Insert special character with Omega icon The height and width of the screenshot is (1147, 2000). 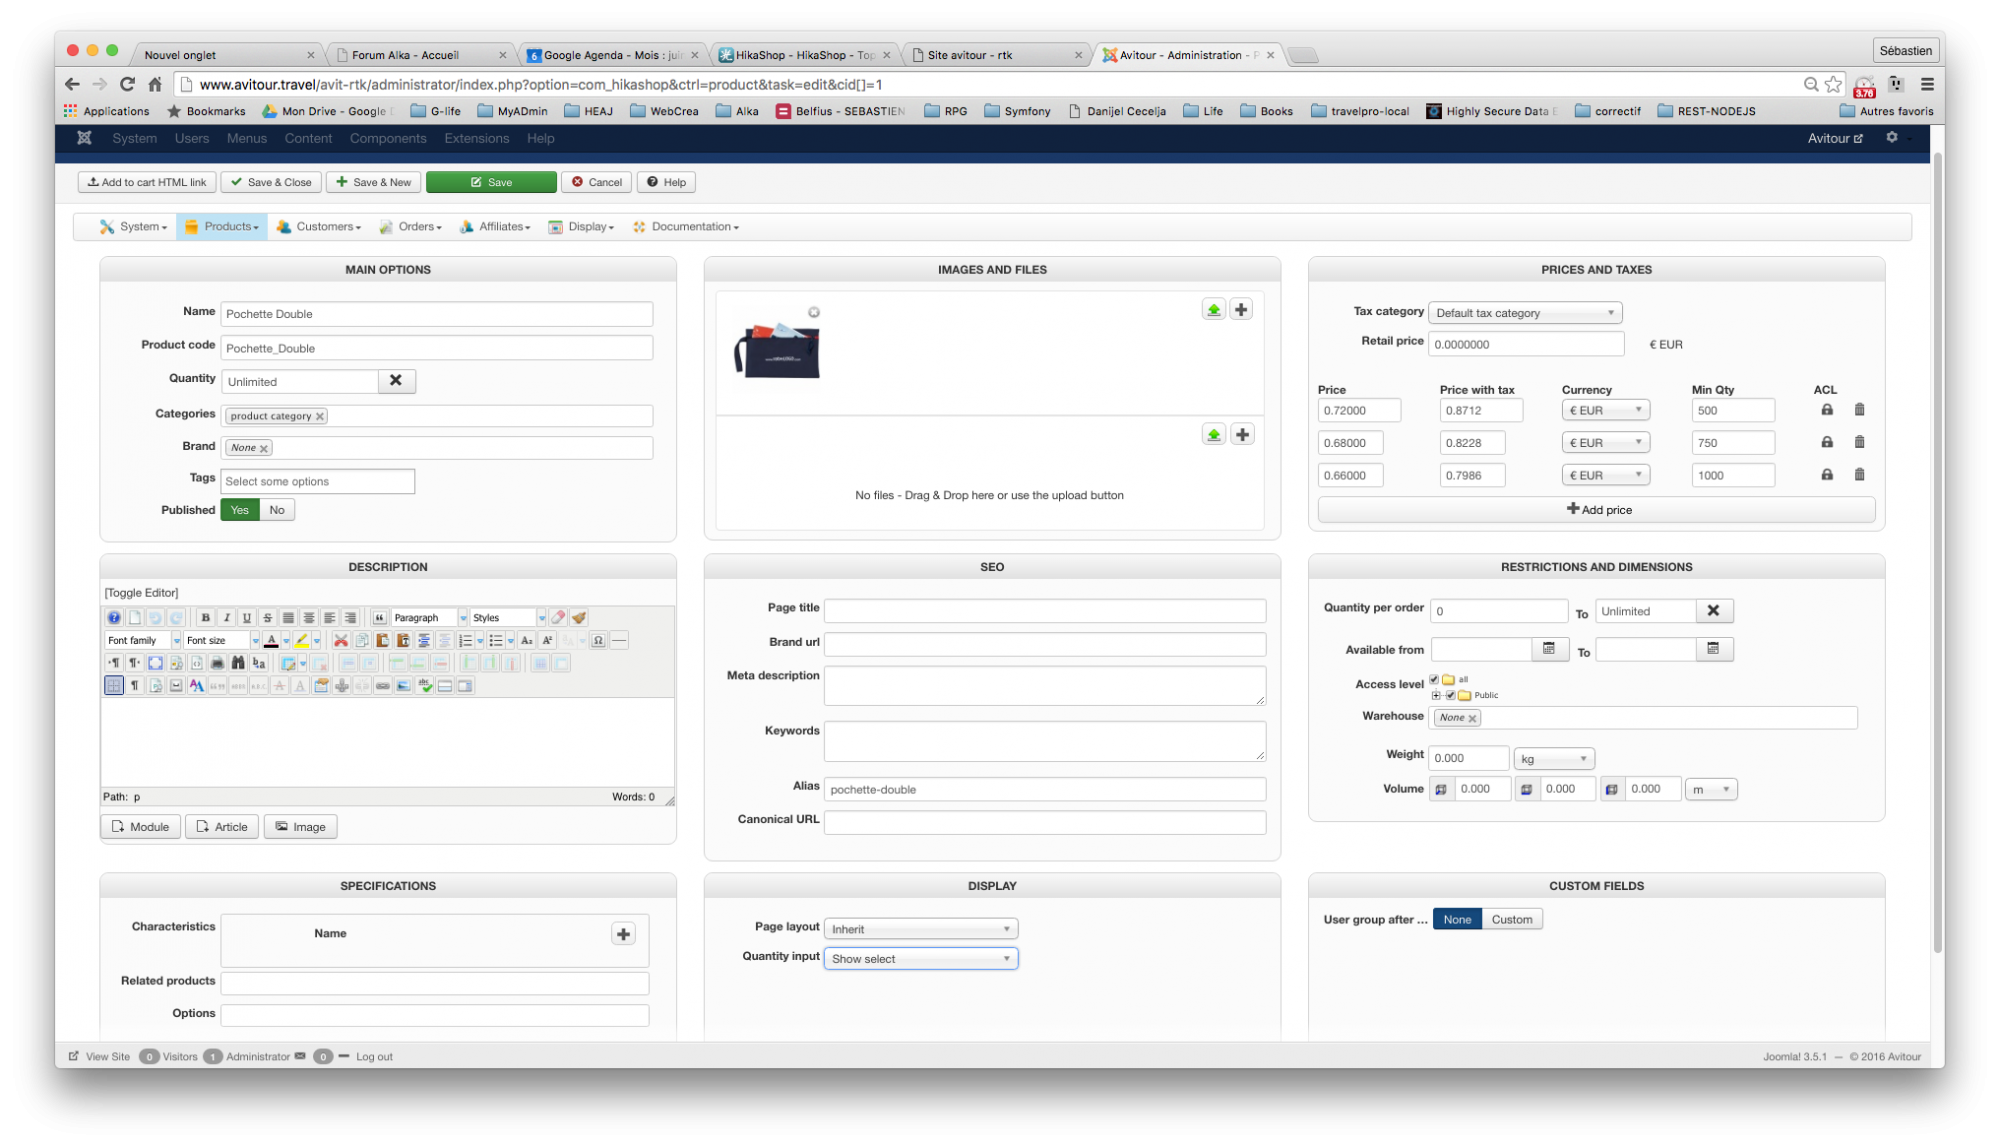coord(598,641)
